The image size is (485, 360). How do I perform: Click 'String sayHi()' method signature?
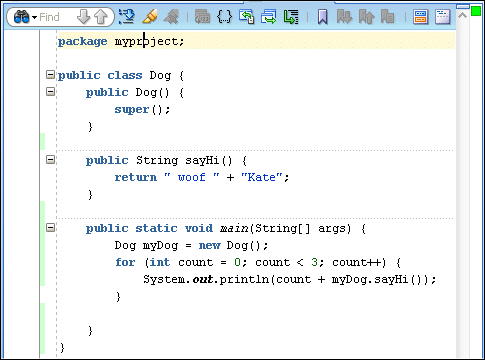point(184,160)
